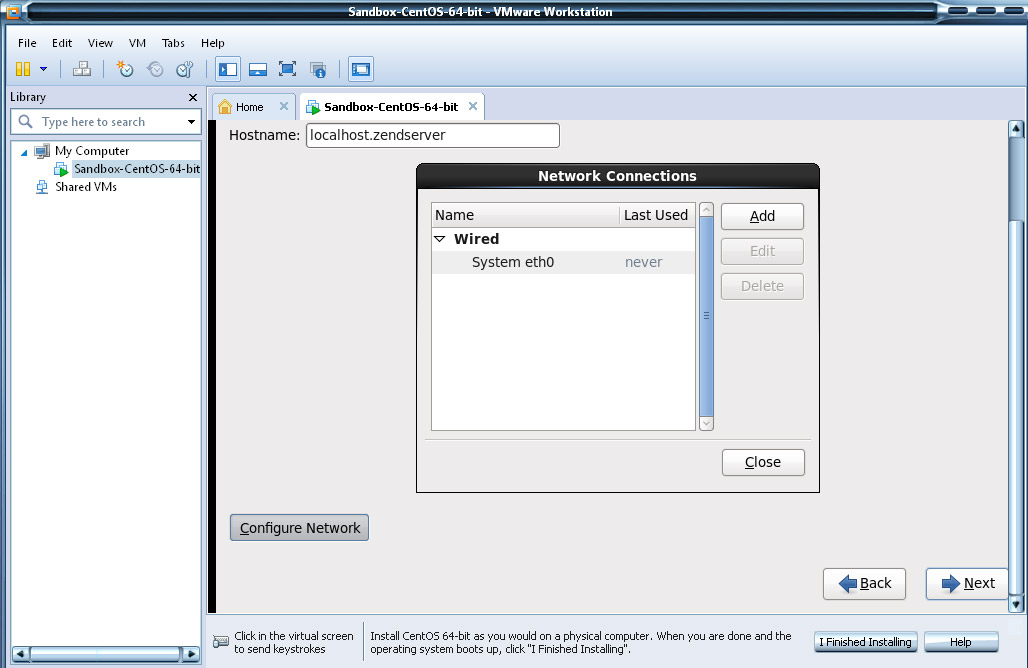Click the Edit connection button
Image resolution: width=1028 pixels, height=668 pixels.
762,251
